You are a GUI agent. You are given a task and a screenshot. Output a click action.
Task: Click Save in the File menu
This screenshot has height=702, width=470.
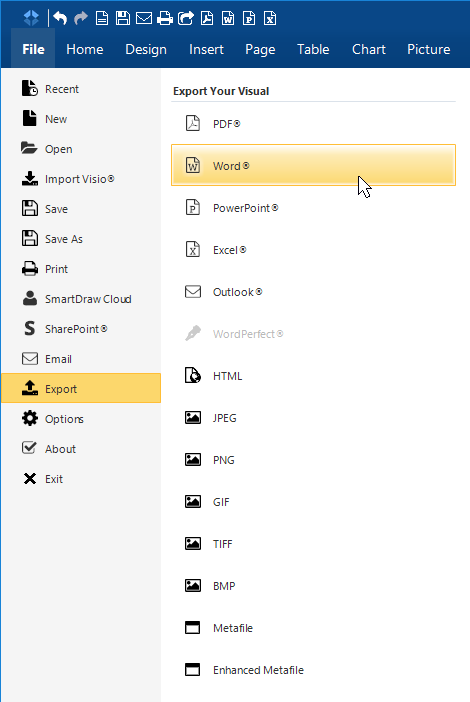pyautogui.click(x=81, y=209)
